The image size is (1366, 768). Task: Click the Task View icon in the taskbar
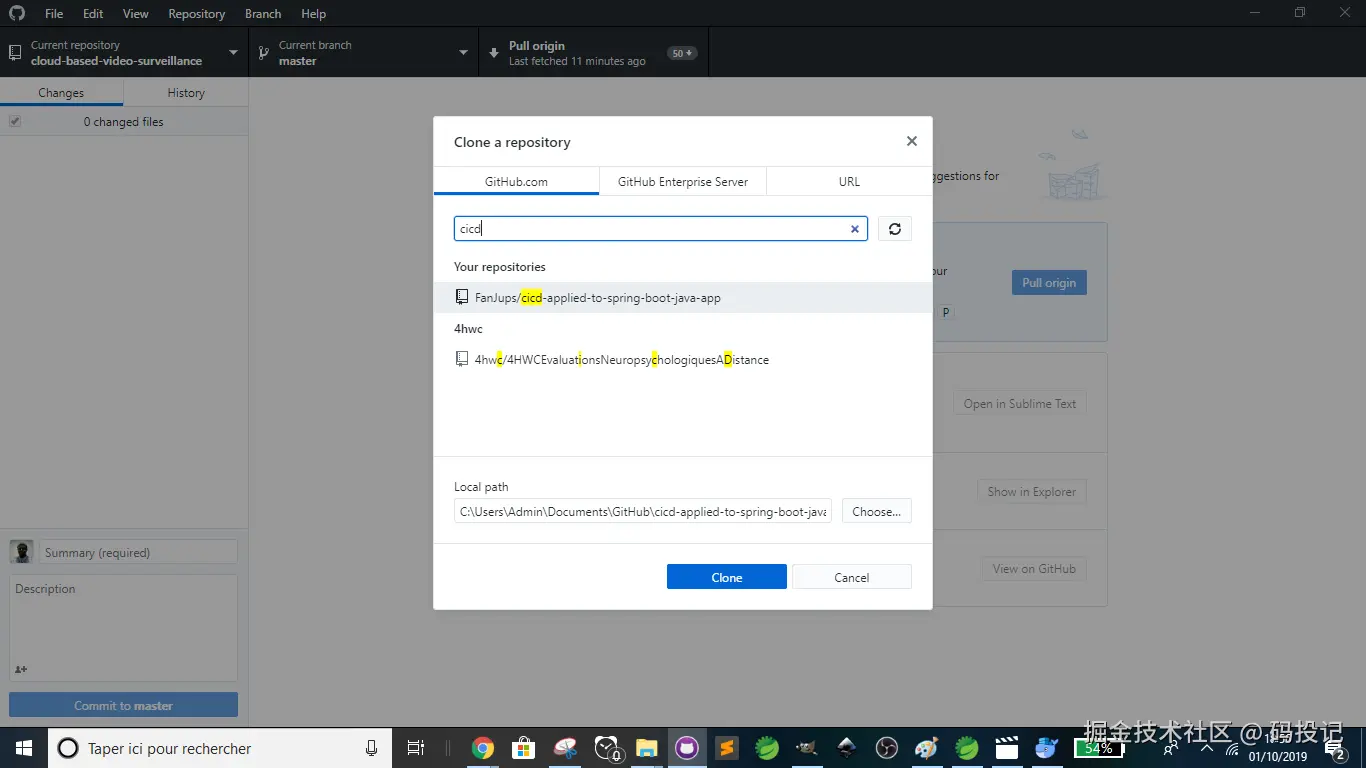(416, 748)
